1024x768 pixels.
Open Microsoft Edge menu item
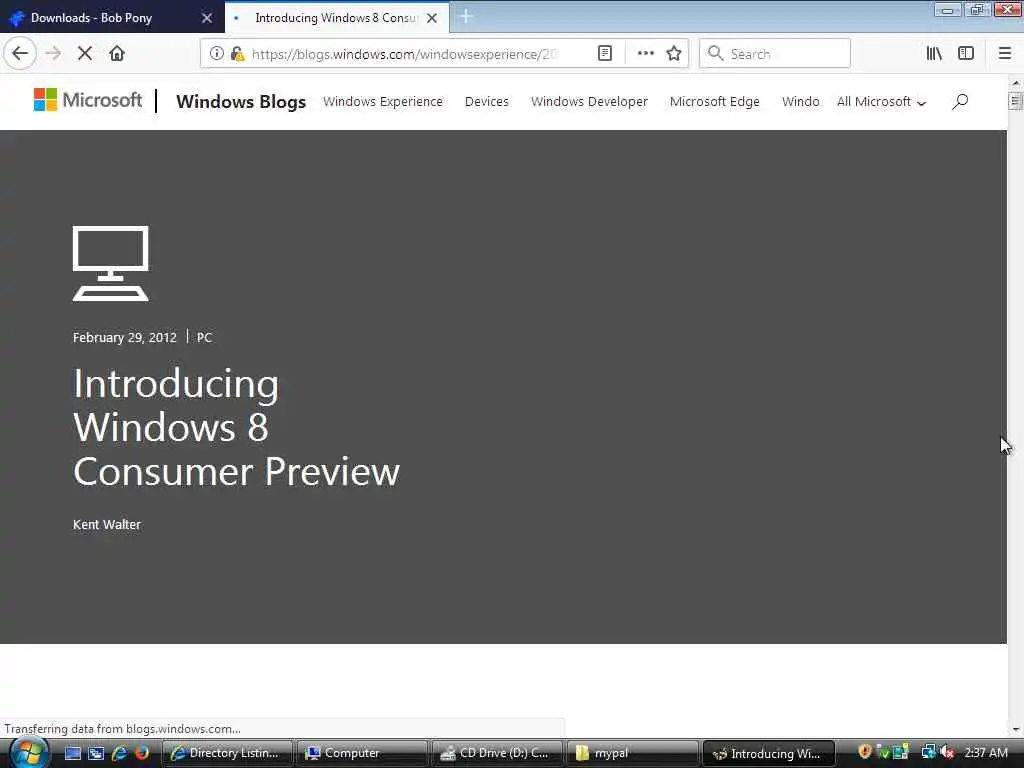tap(714, 102)
